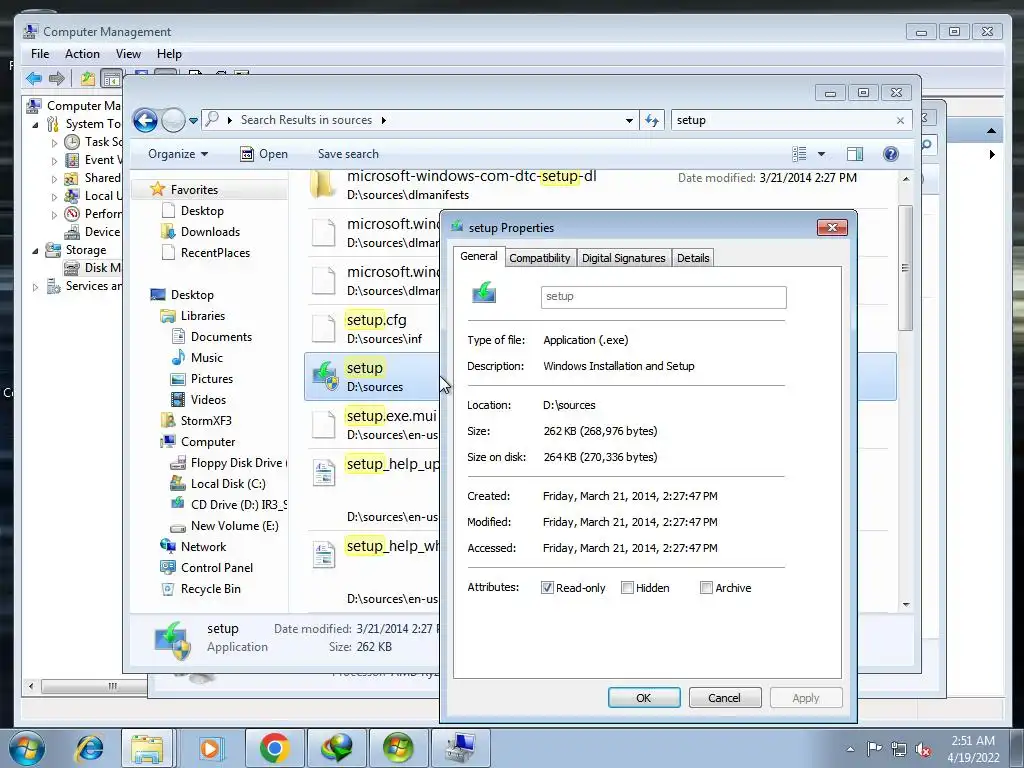Open Downloads under Favorites

[x=210, y=232]
